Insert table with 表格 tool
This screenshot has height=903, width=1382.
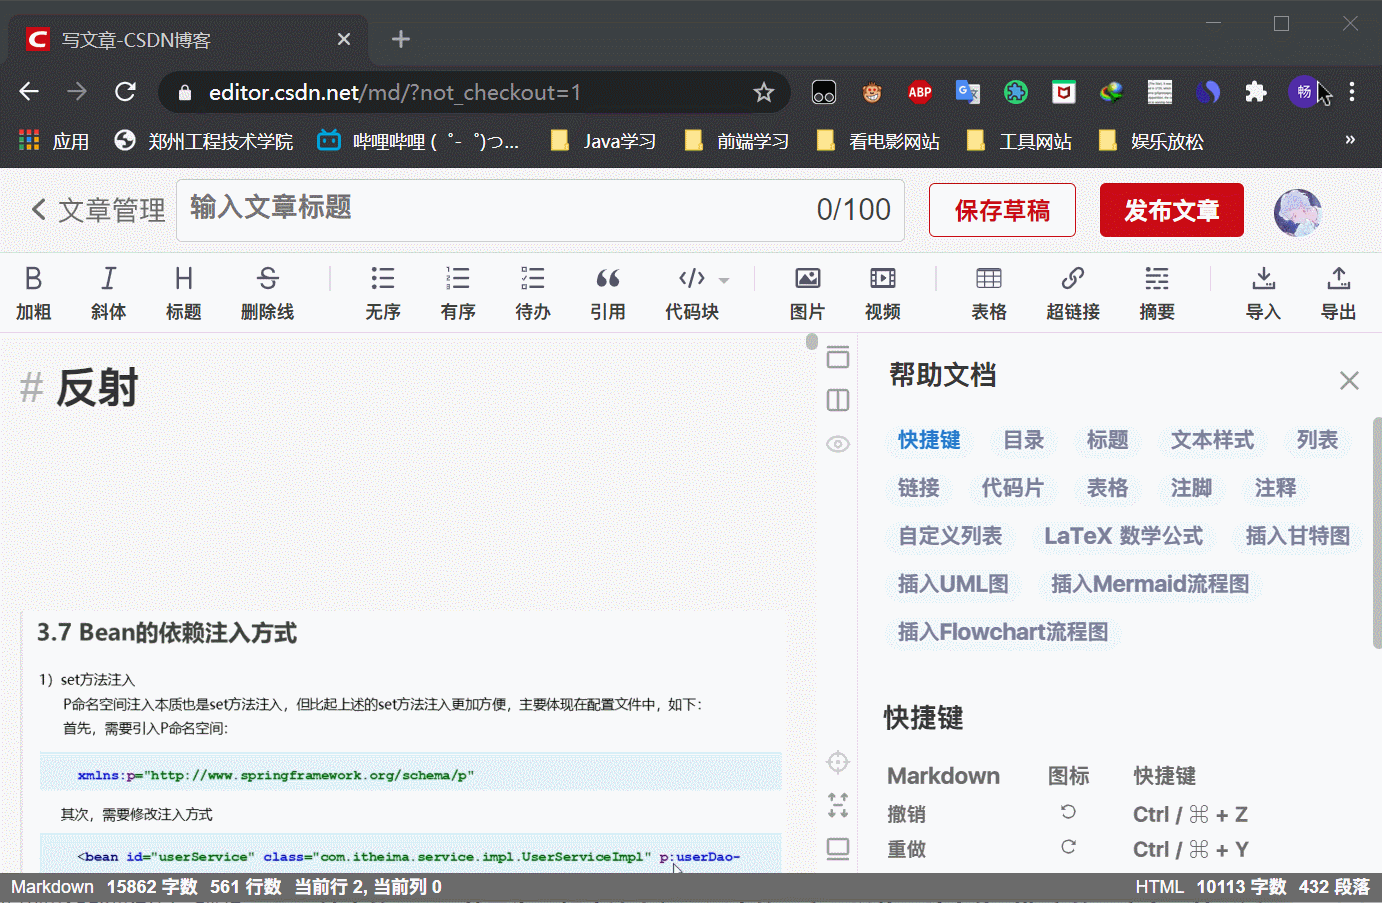coord(989,293)
